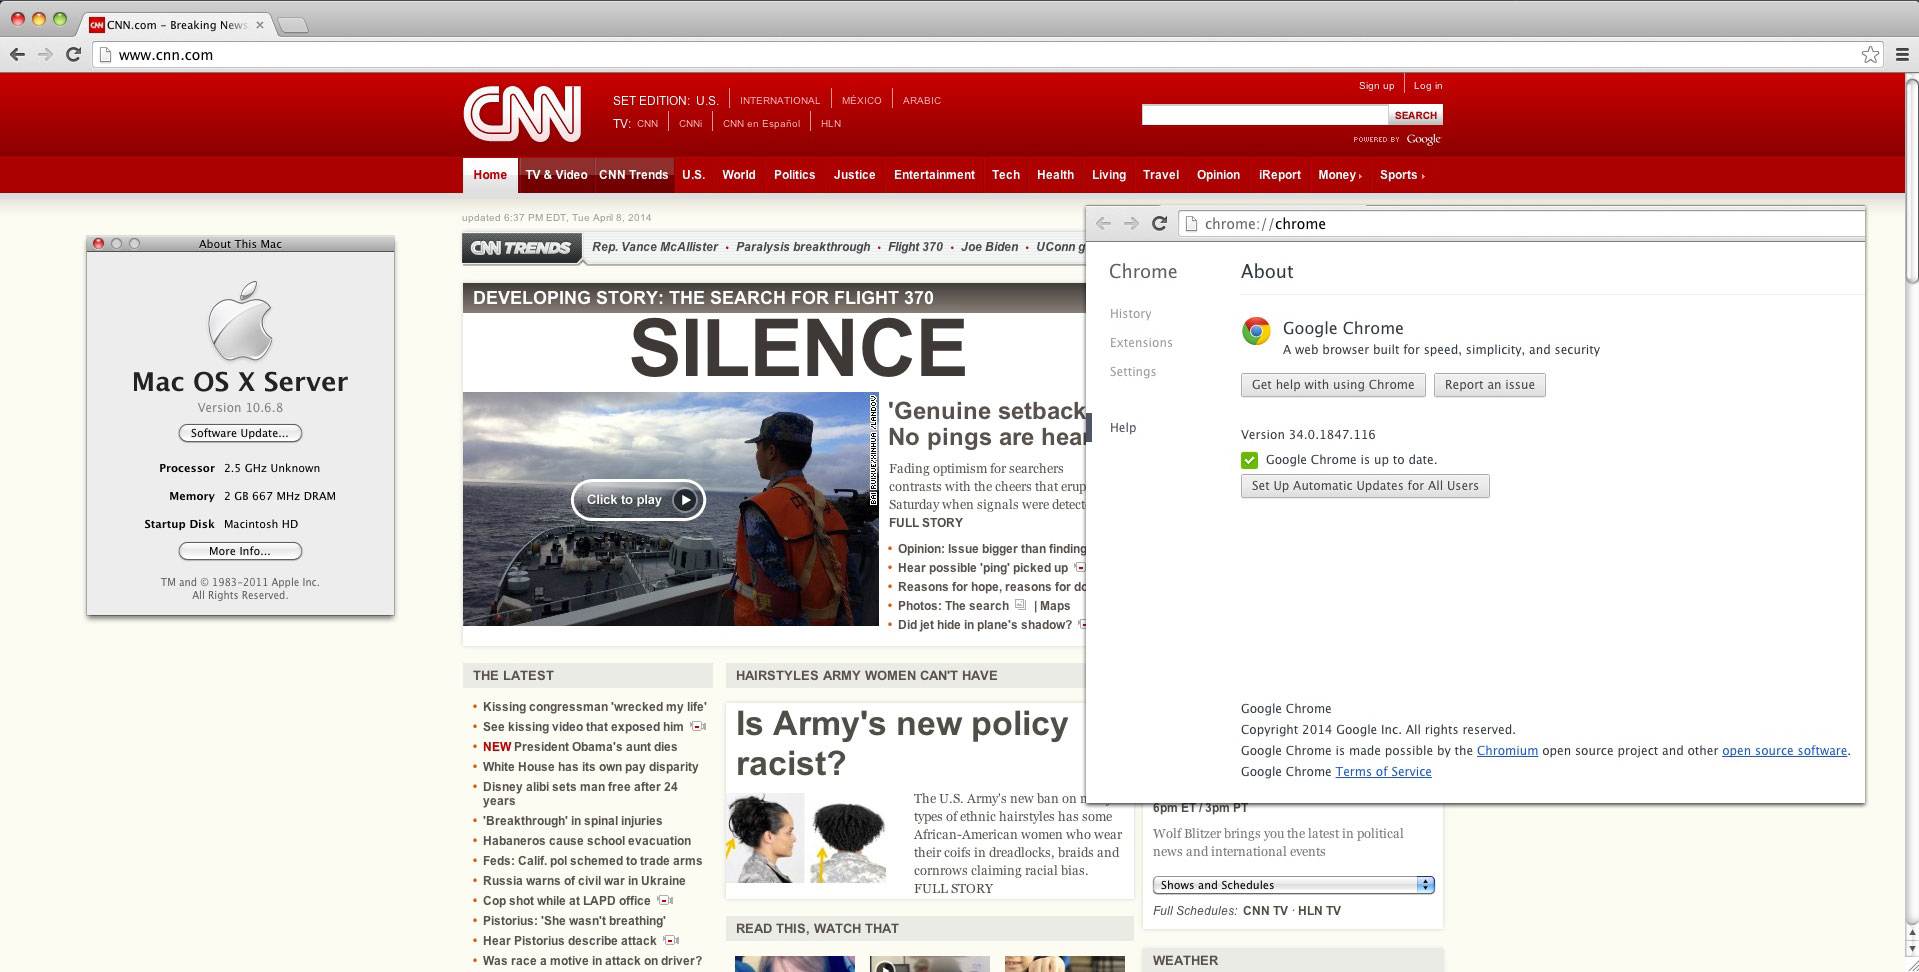Click the forward arrow in main browser toolbar

coord(45,55)
